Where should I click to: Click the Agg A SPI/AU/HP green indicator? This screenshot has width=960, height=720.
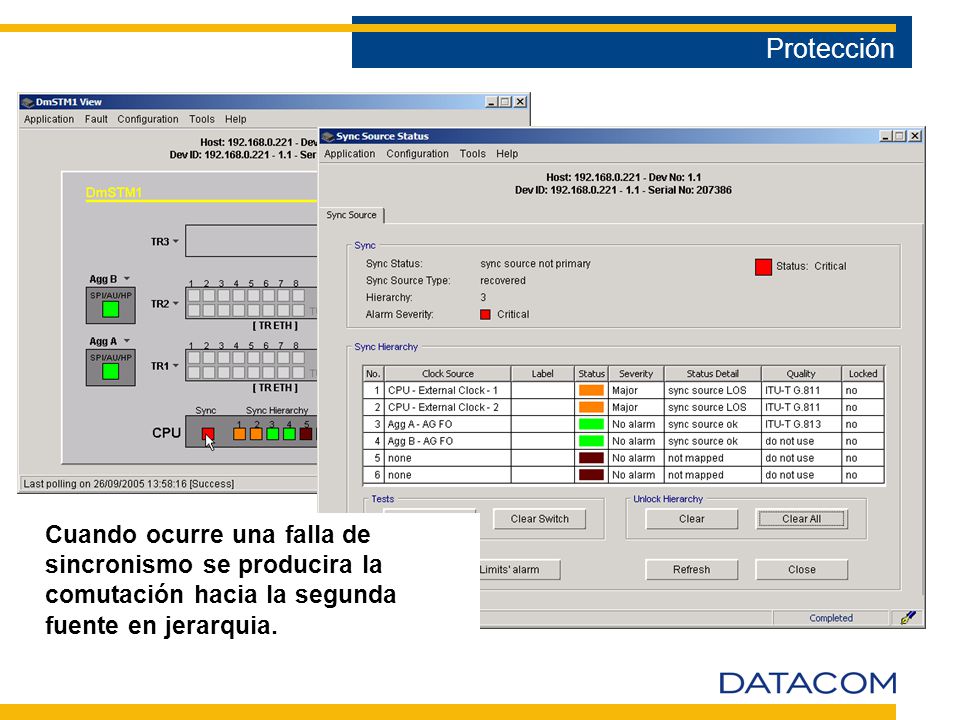click(111, 371)
